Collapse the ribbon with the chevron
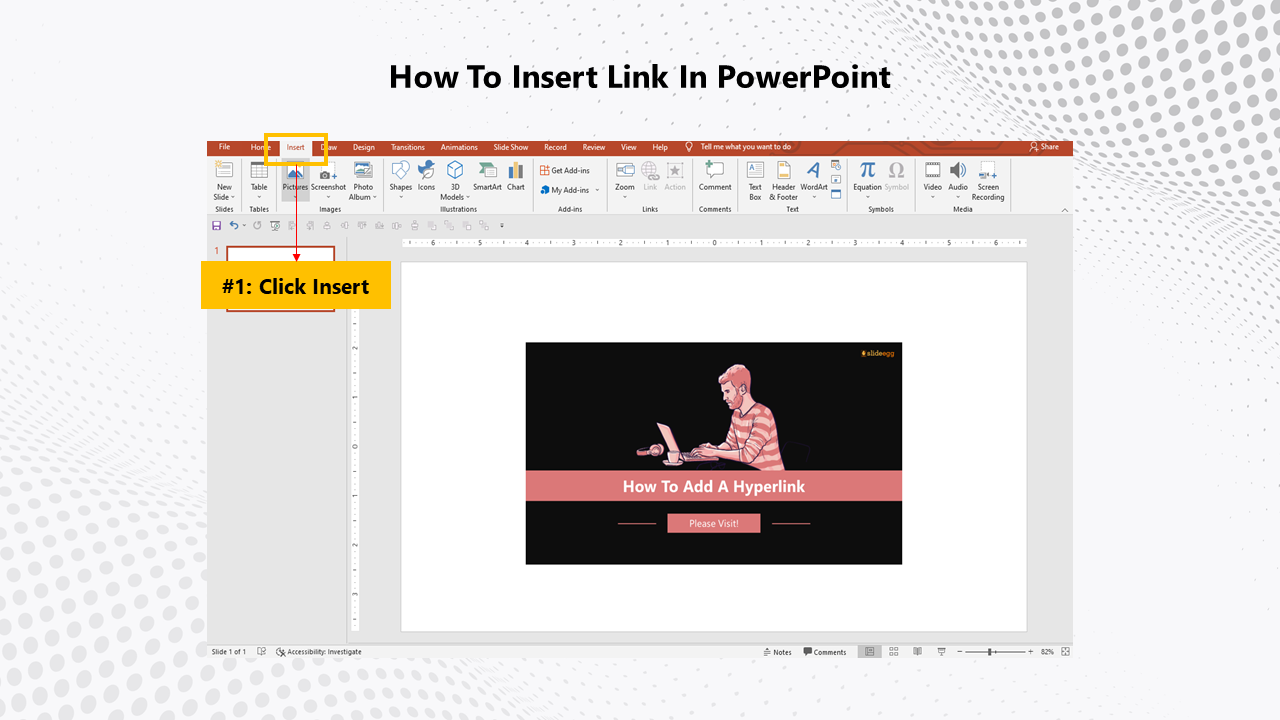 coord(1065,210)
